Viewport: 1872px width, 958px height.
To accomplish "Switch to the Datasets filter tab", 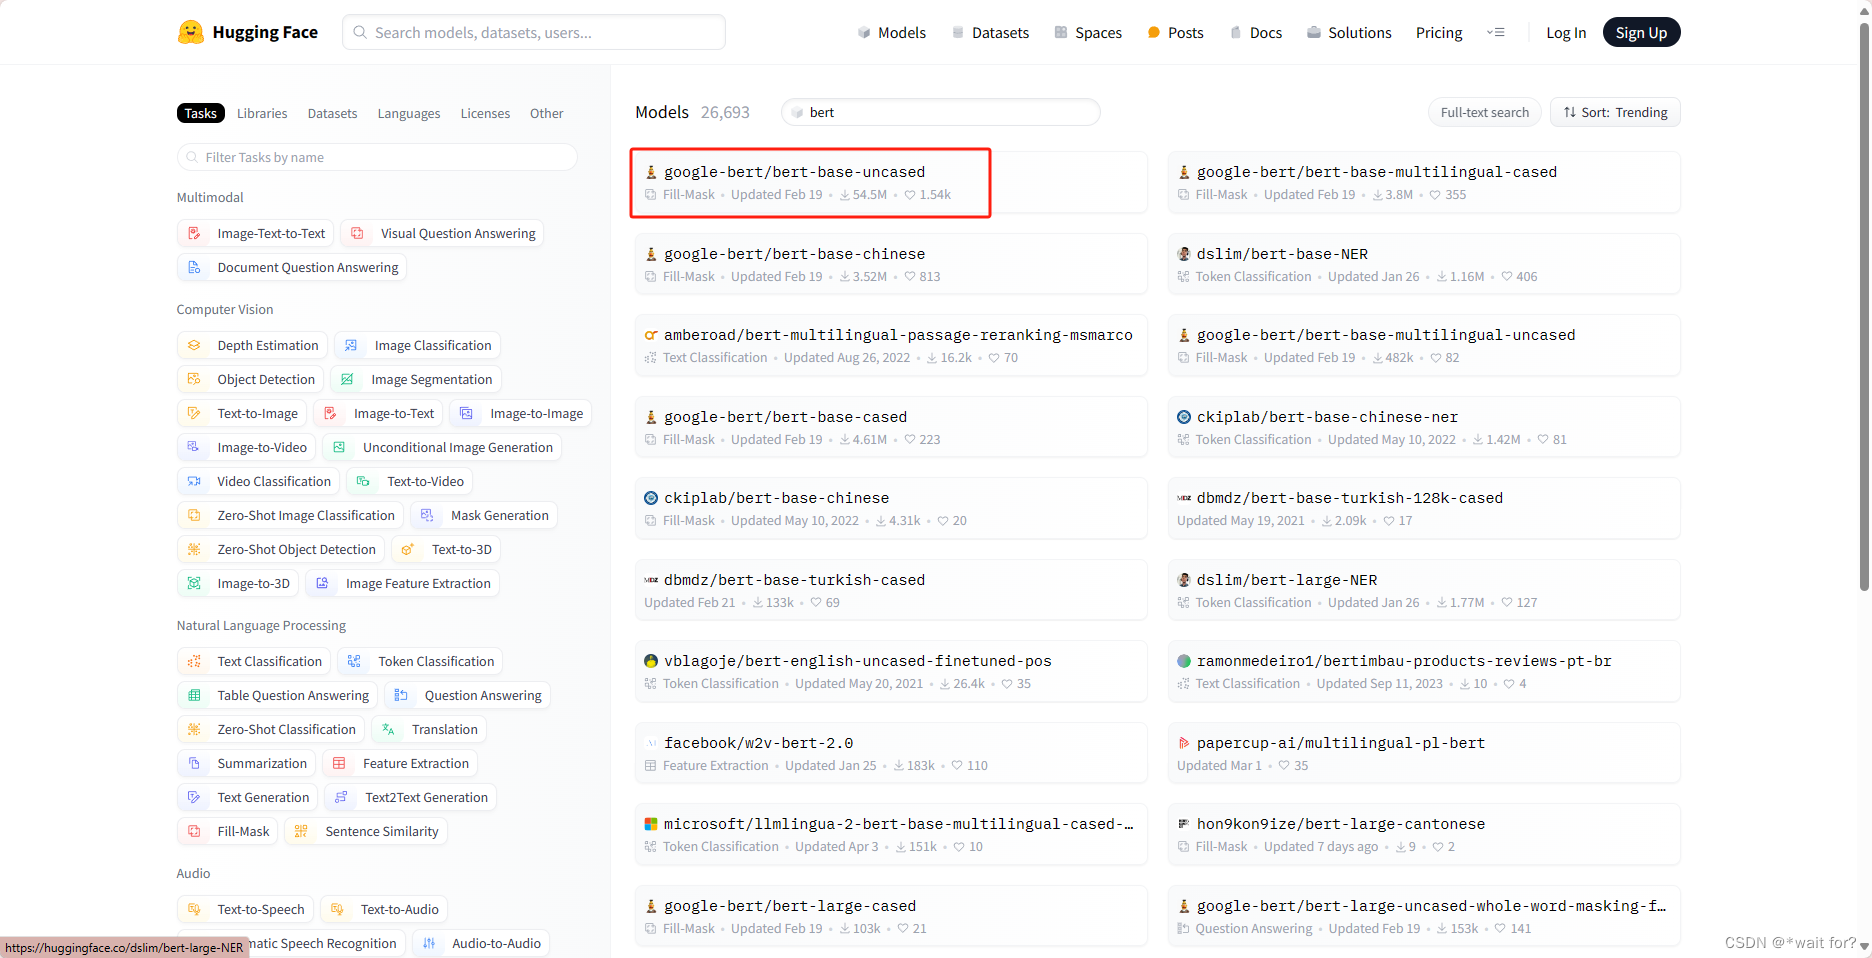I will click(332, 113).
